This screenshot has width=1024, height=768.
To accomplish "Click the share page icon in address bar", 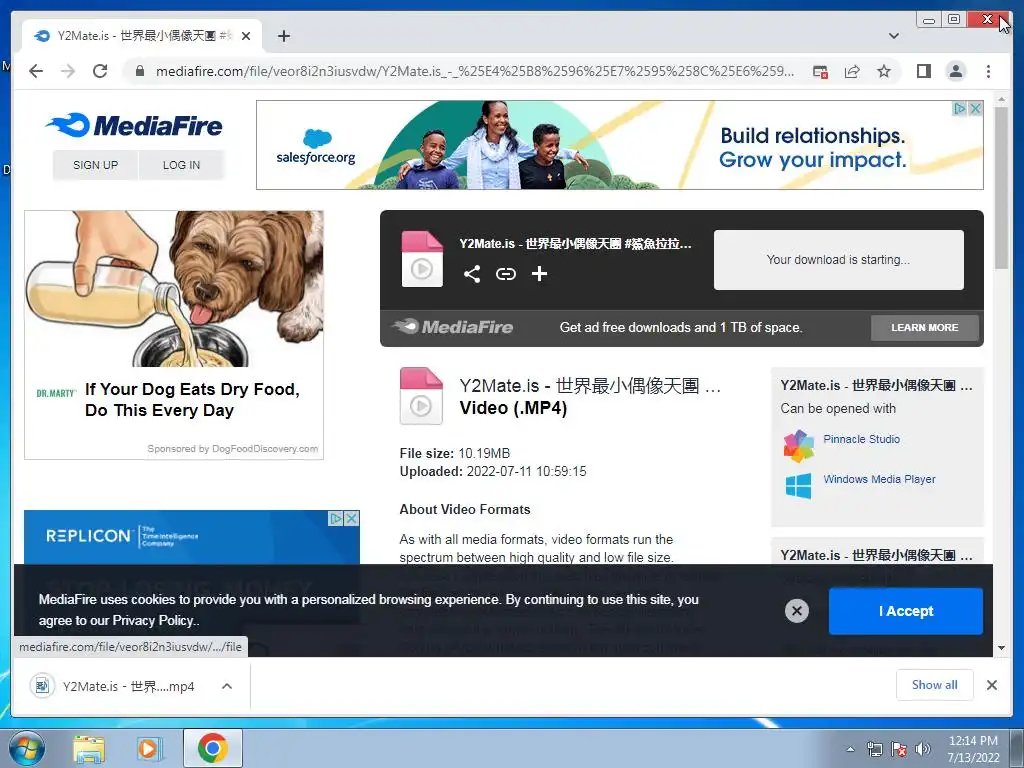I will [852, 72].
